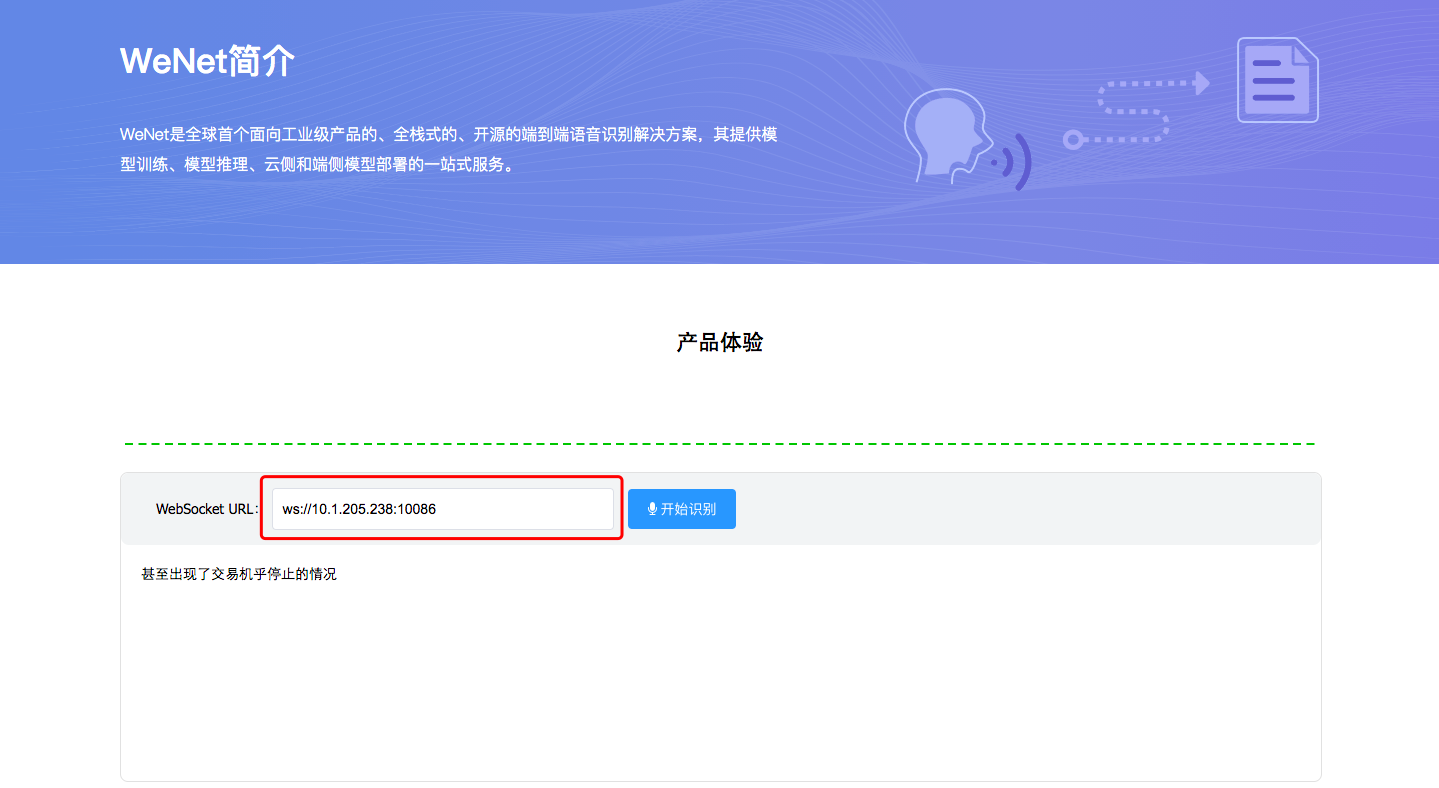Click the description line starting with 型训练
The image size is (1439, 788).
tap(318, 164)
